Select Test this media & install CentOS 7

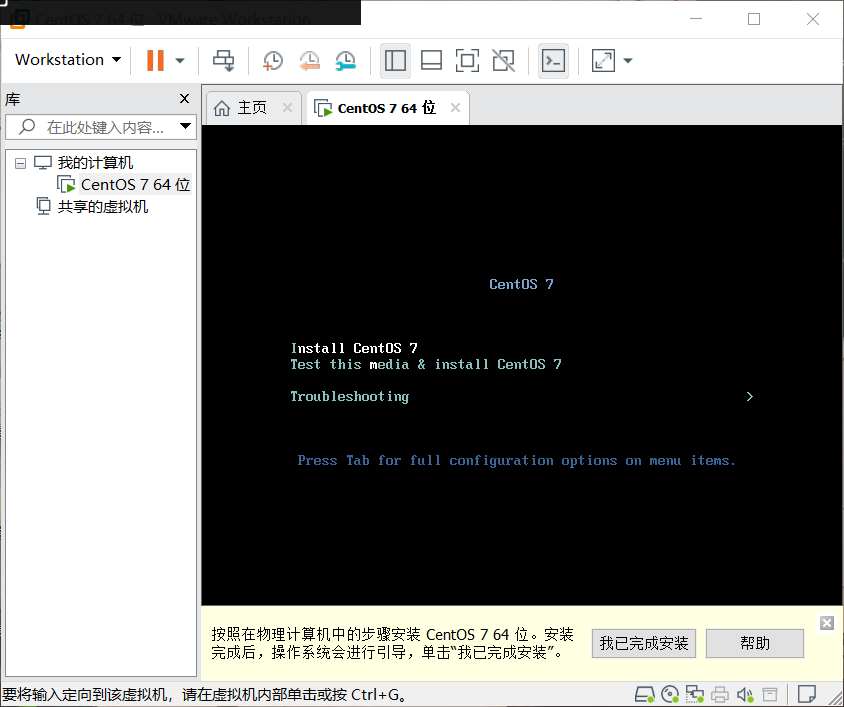click(x=426, y=365)
